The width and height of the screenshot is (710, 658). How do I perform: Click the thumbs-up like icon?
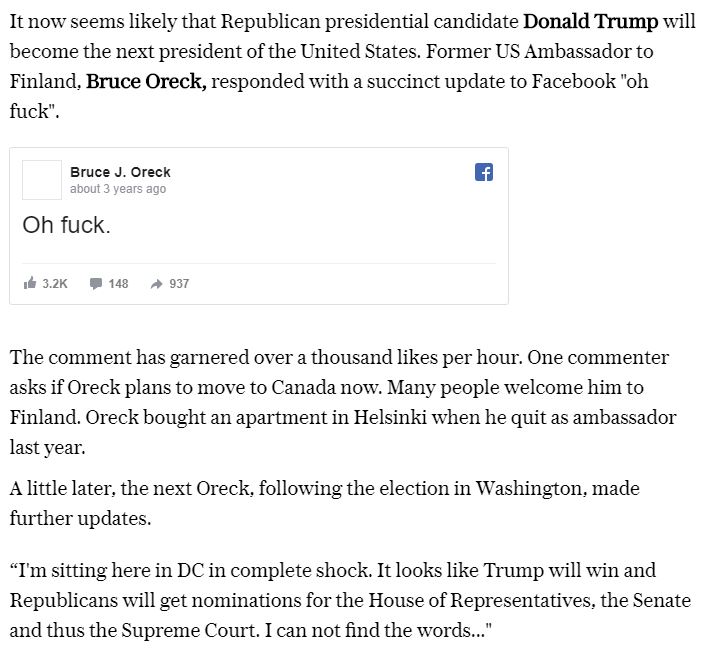point(29,283)
